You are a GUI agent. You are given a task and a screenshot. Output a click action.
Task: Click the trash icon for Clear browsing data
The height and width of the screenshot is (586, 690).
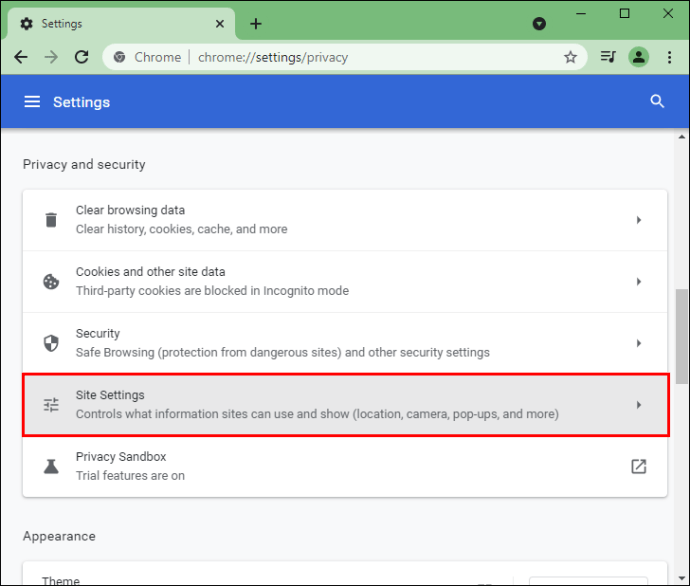point(51,220)
